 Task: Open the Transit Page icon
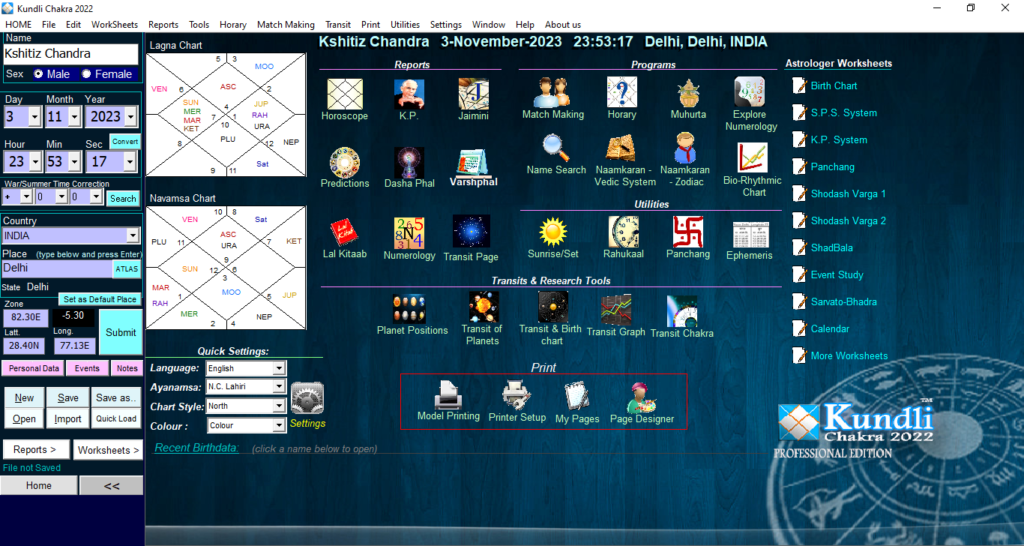pyautogui.click(x=471, y=232)
